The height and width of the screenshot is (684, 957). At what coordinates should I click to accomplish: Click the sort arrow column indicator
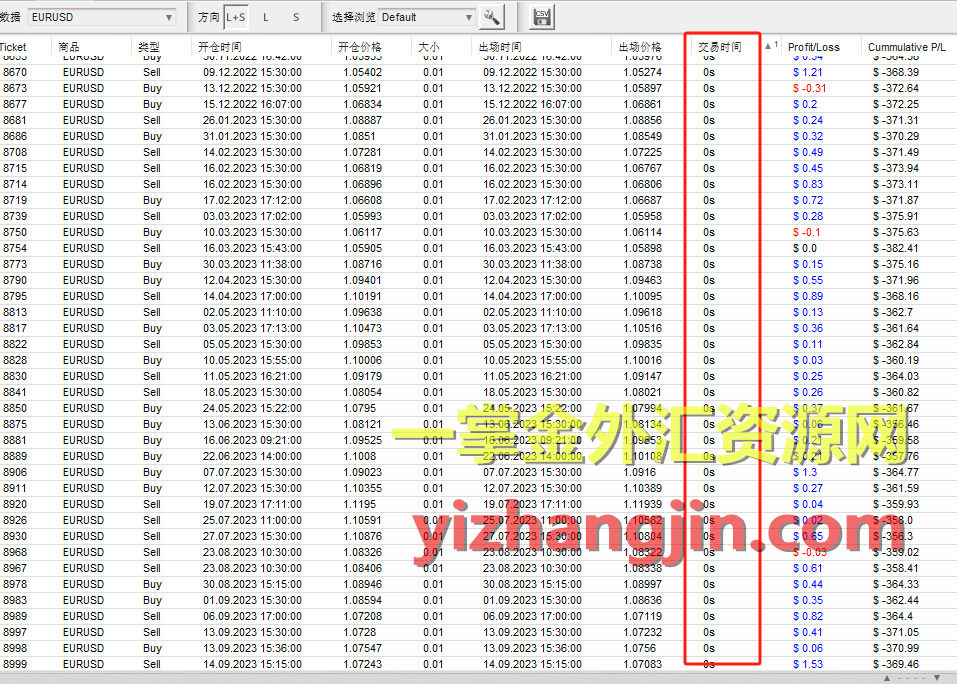pos(771,46)
